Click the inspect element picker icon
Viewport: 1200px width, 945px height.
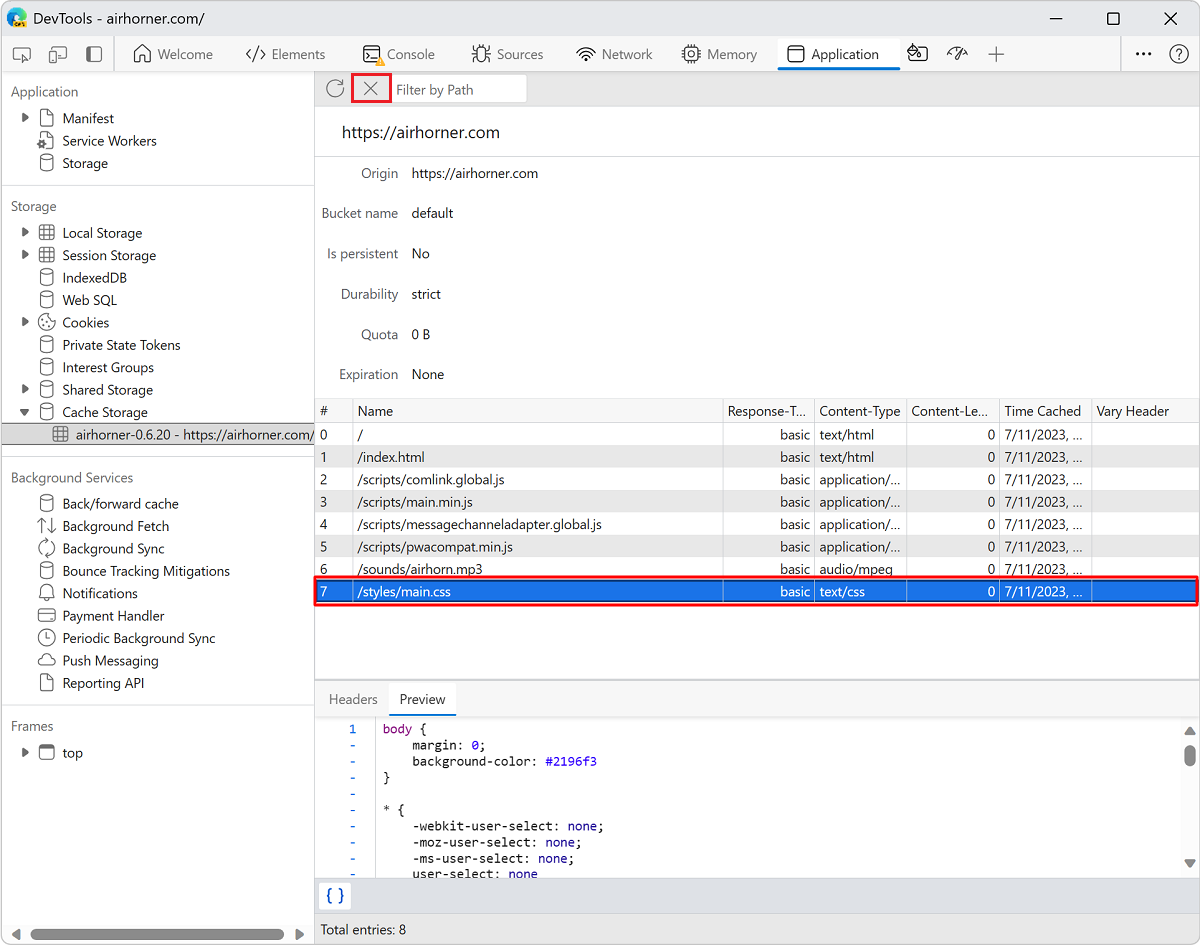tap(21, 55)
